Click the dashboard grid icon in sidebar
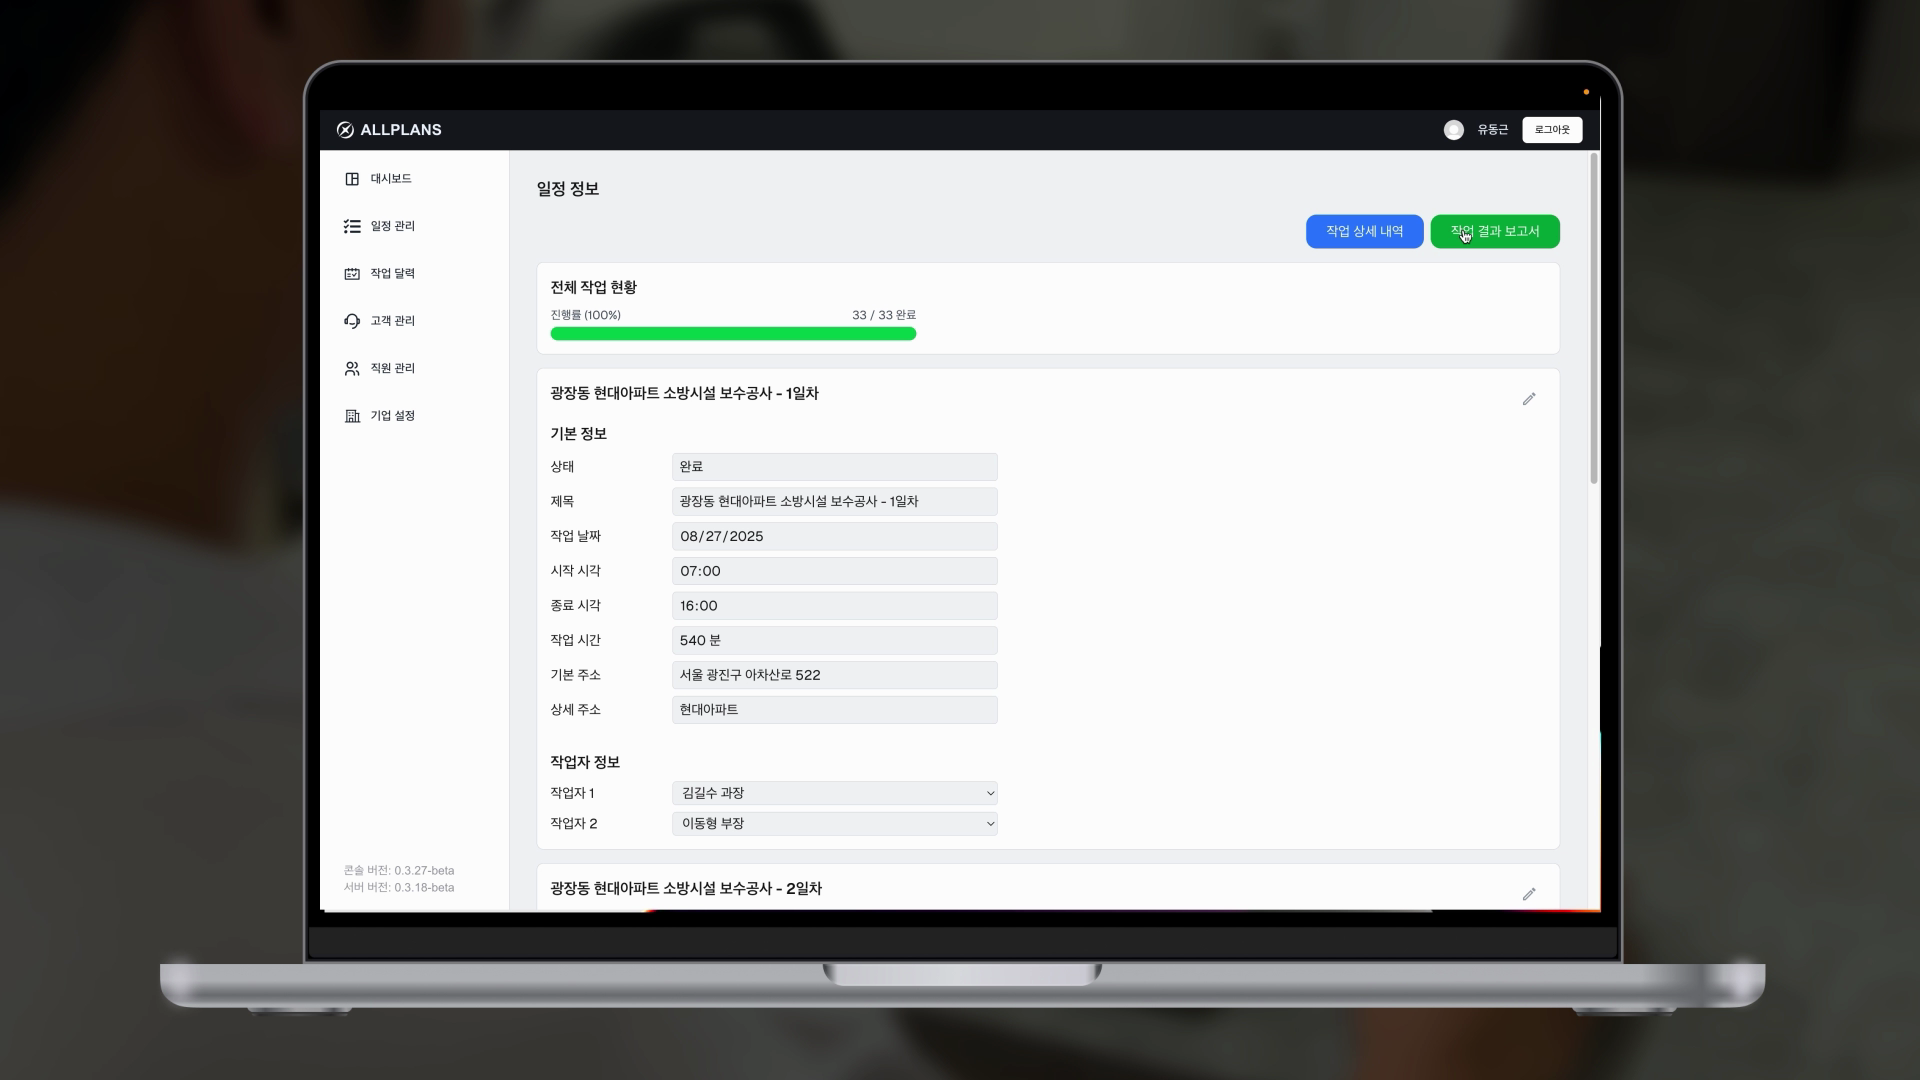Viewport: 1920px width, 1080px height. click(x=352, y=179)
